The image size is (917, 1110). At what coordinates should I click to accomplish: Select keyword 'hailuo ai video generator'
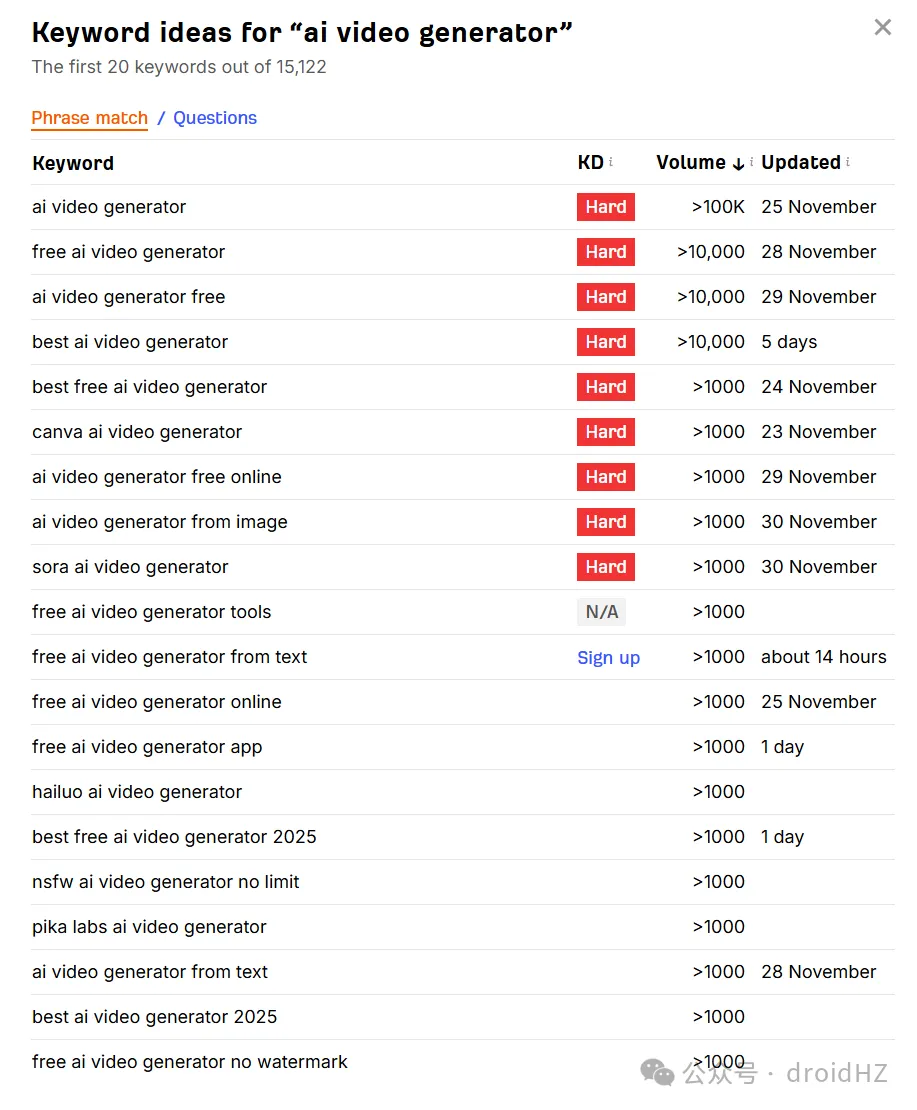pos(137,792)
